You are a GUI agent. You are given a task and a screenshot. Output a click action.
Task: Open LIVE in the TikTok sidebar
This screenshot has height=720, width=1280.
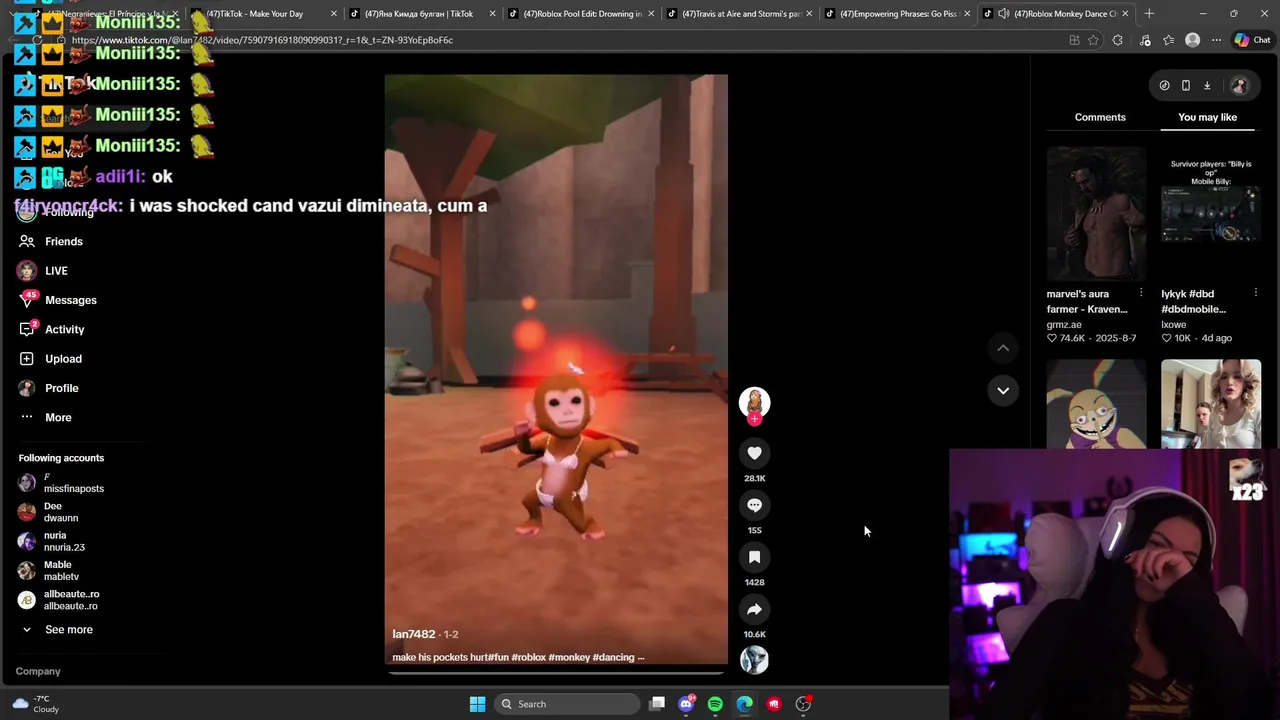56,270
